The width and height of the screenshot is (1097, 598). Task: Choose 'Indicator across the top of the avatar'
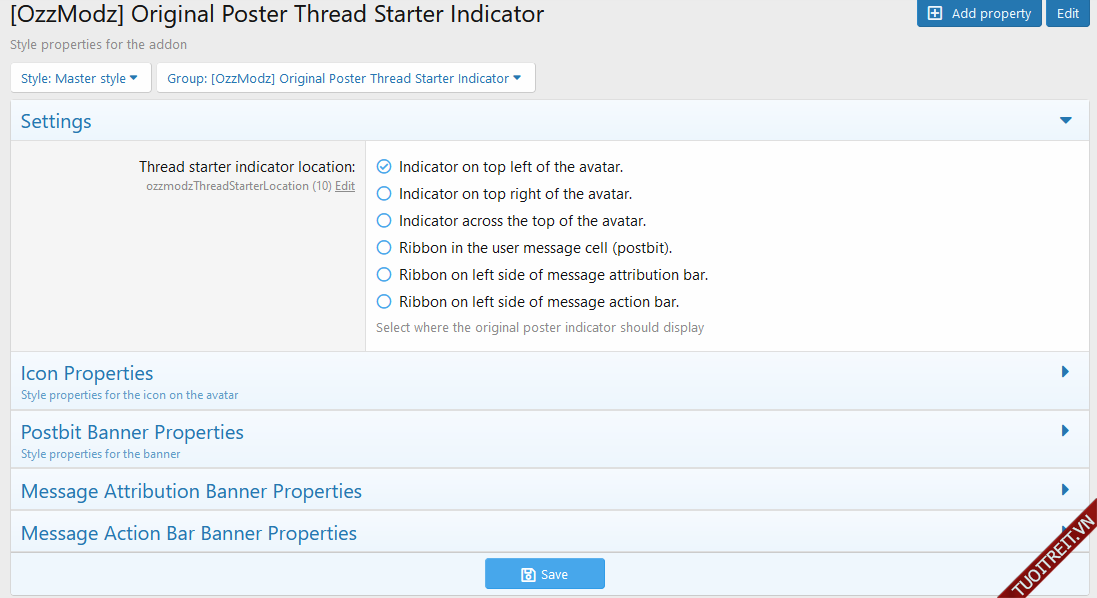(384, 221)
